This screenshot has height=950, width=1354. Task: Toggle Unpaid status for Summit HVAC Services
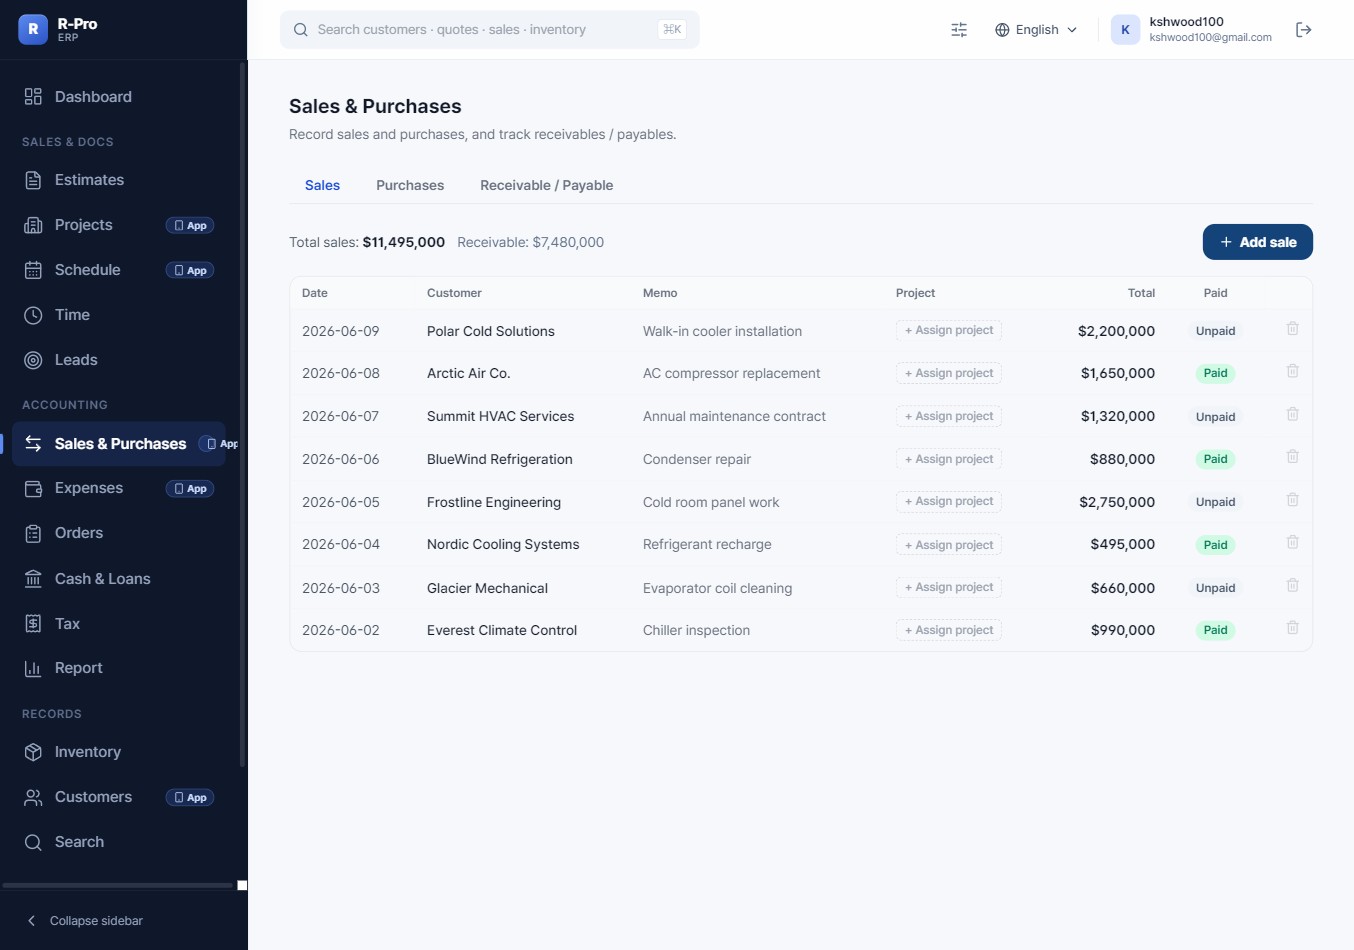click(x=1215, y=417)
